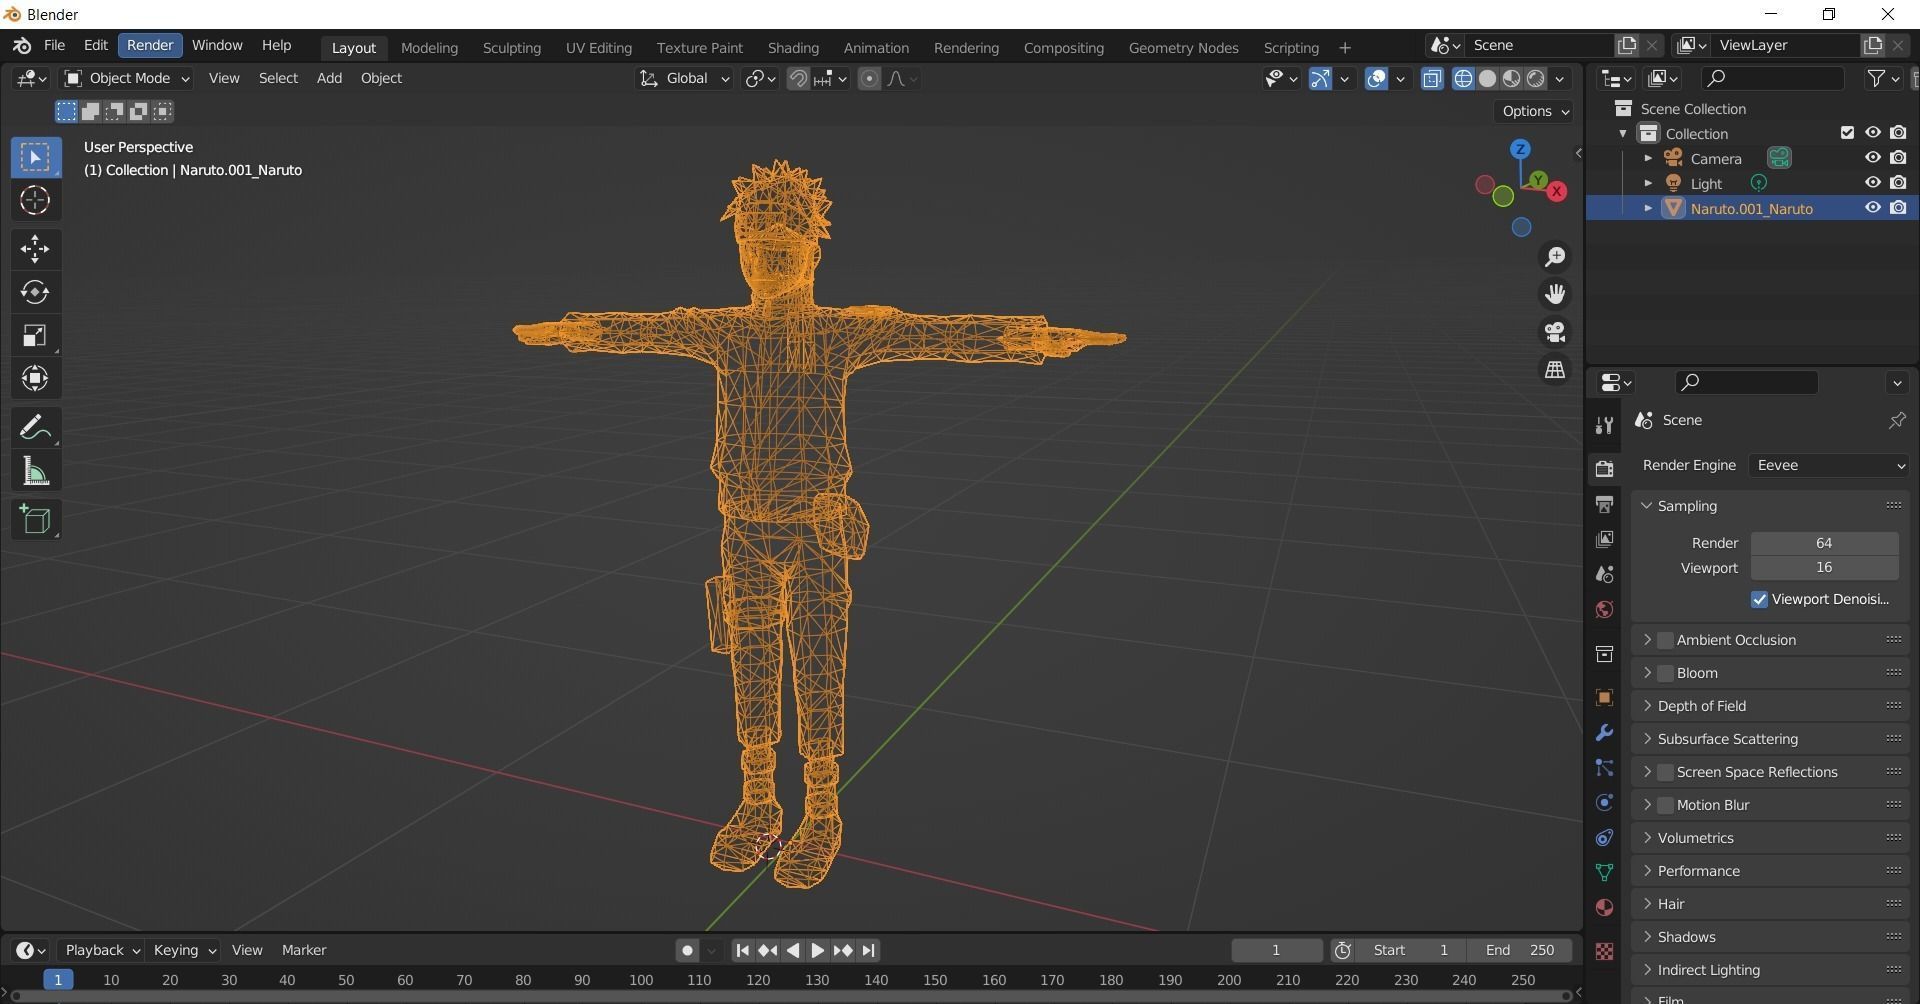The image size is (1920, 1004).
Task: Hide Camera in viewport via eye icon
Action: pyautogui.click(x=1872, y=158)
